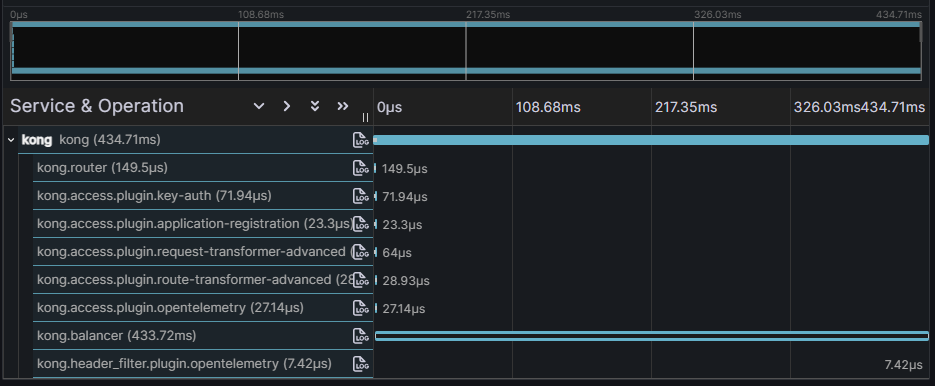Select the kong.access.plugin.route-transformer-advanced span row
The width and height of the screenshot is (935, 386).
(x=203, y=280)
